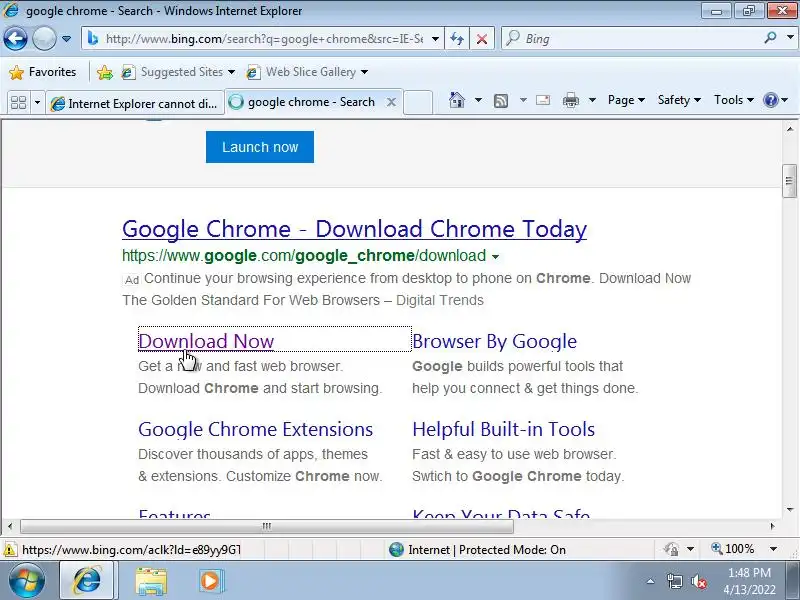
Task: Open a new blank tab
Action: coord(418,103)
